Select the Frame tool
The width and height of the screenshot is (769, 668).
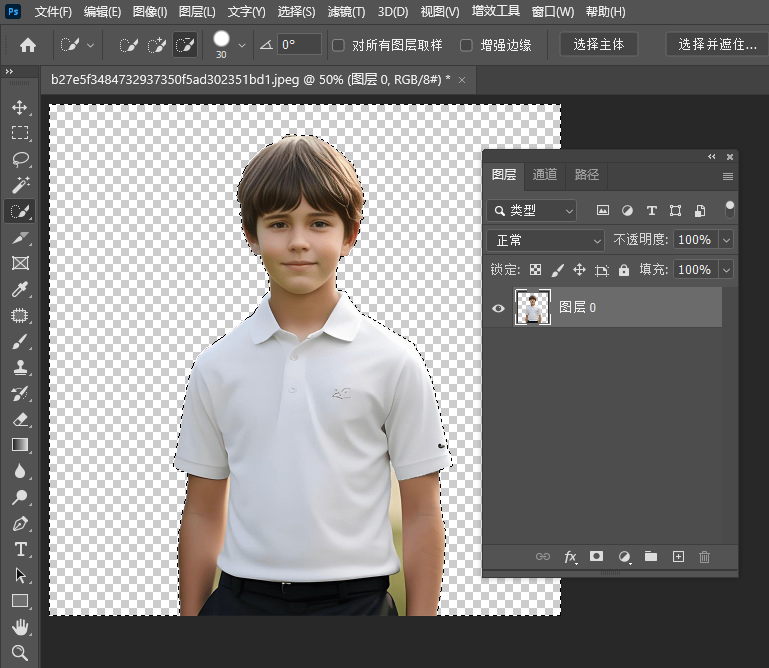coord(20,263)
